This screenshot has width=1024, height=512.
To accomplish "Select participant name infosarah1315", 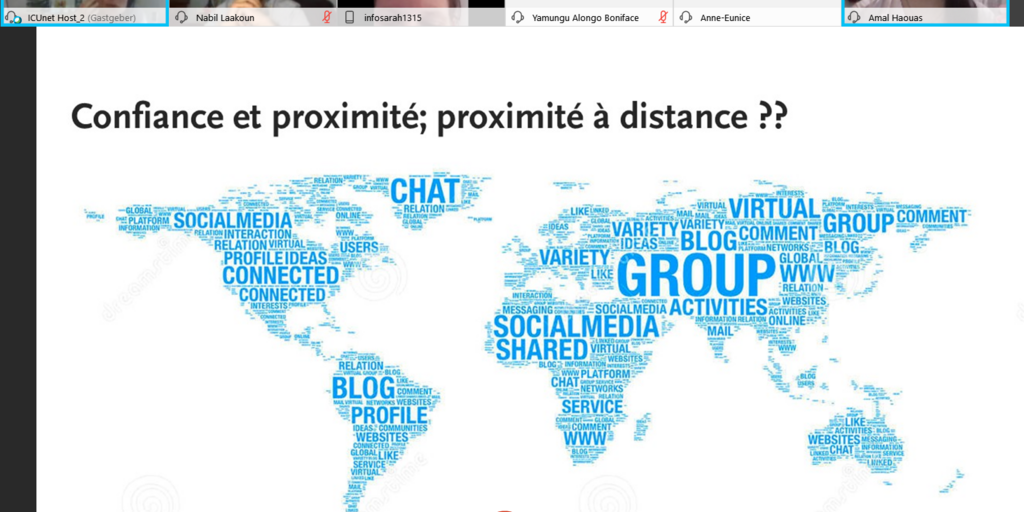I will point(394,18).
